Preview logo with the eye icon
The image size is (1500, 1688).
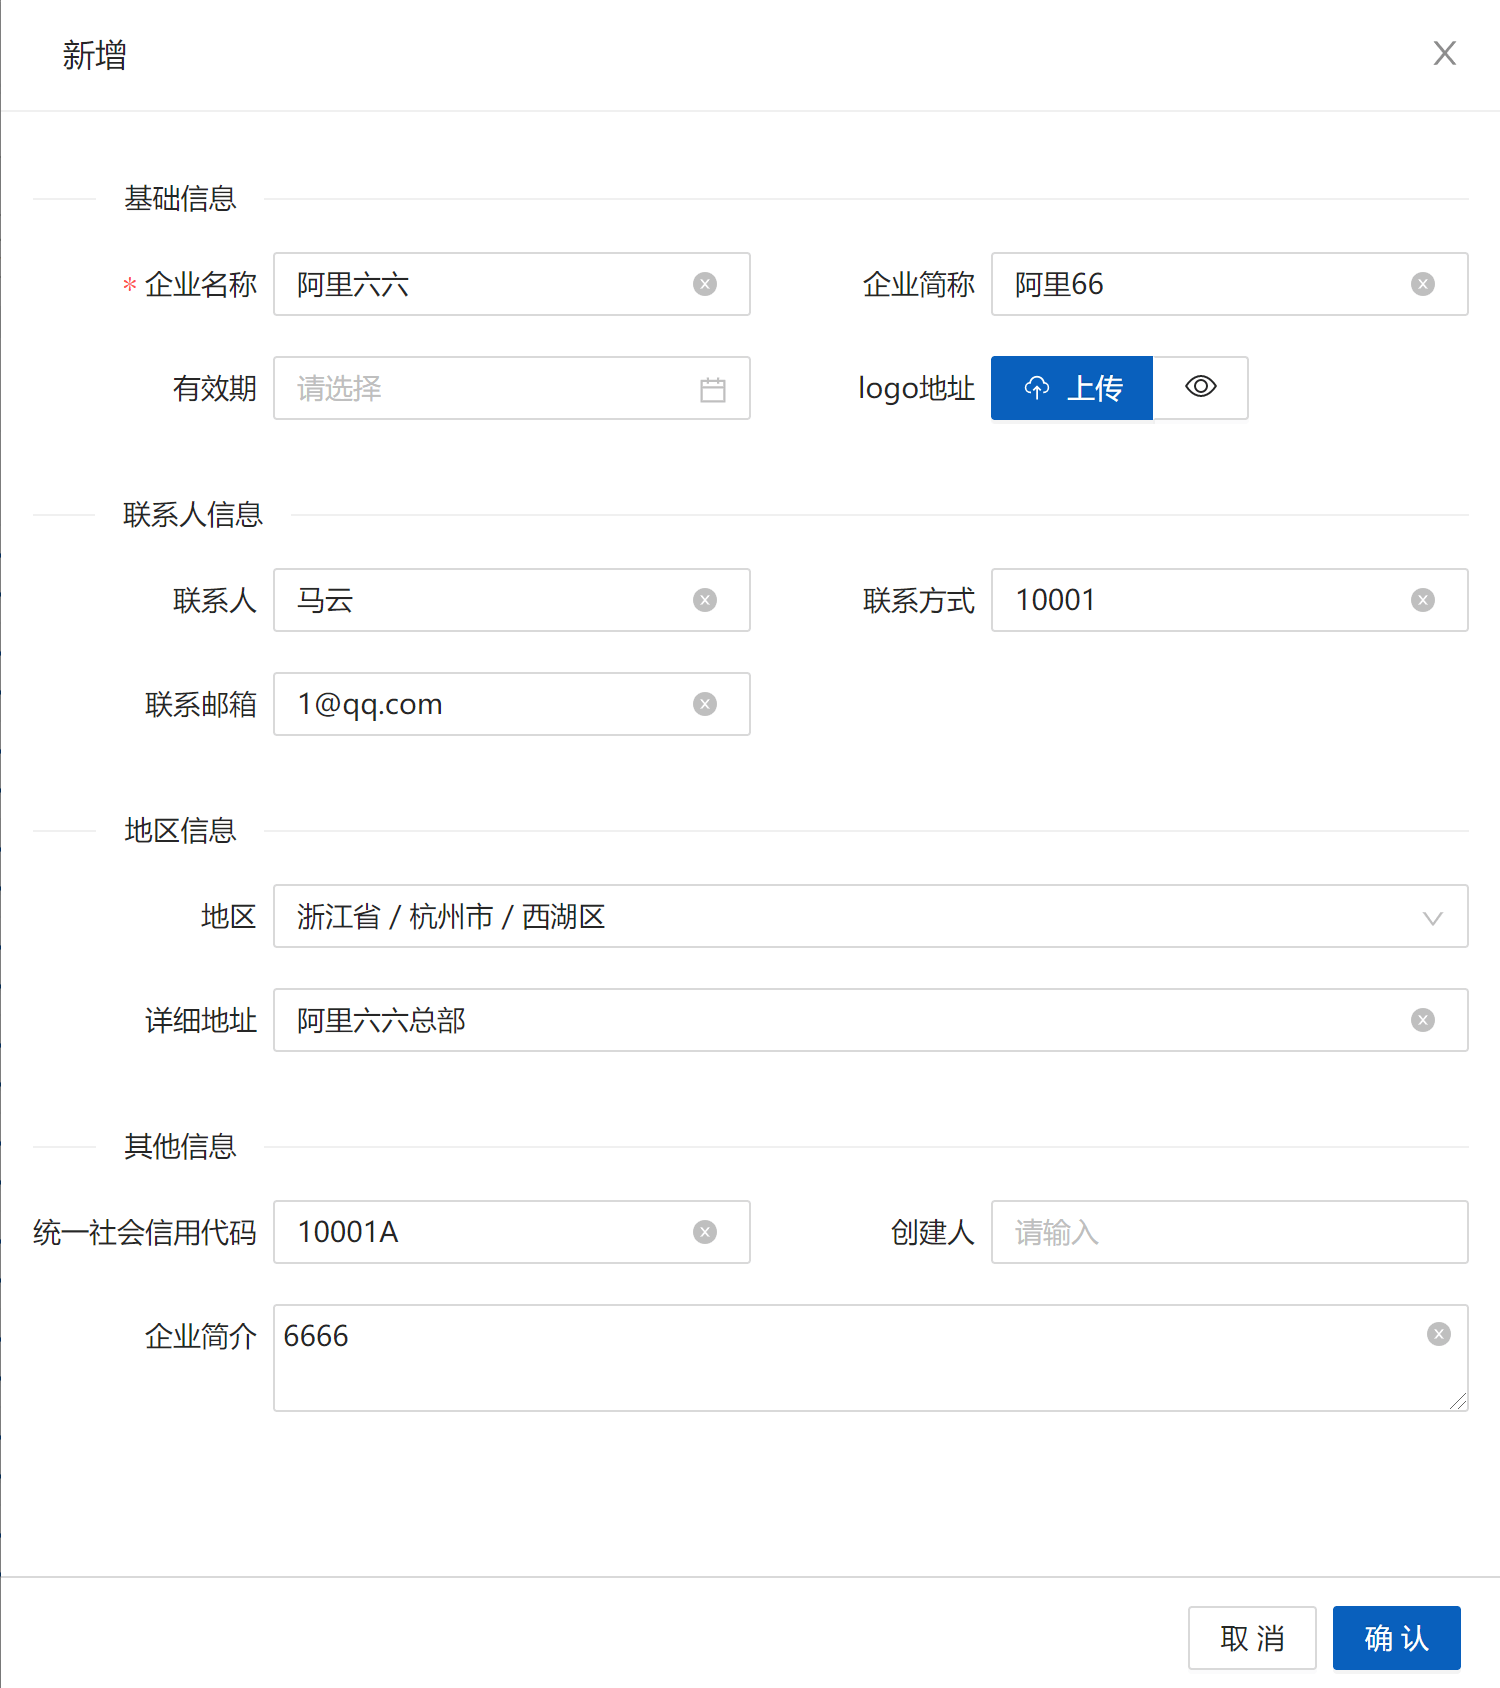pyautogui.click(x=1201, y=387)
